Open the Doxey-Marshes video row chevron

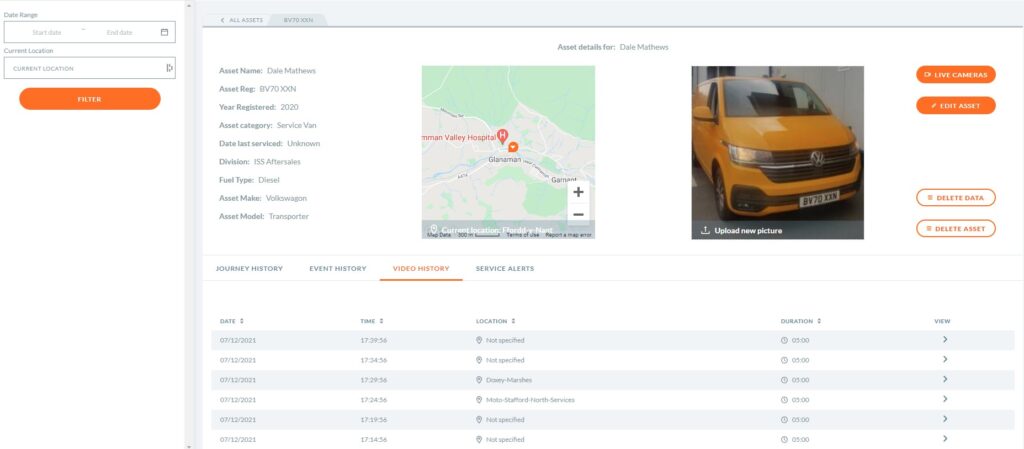(944, 379)
